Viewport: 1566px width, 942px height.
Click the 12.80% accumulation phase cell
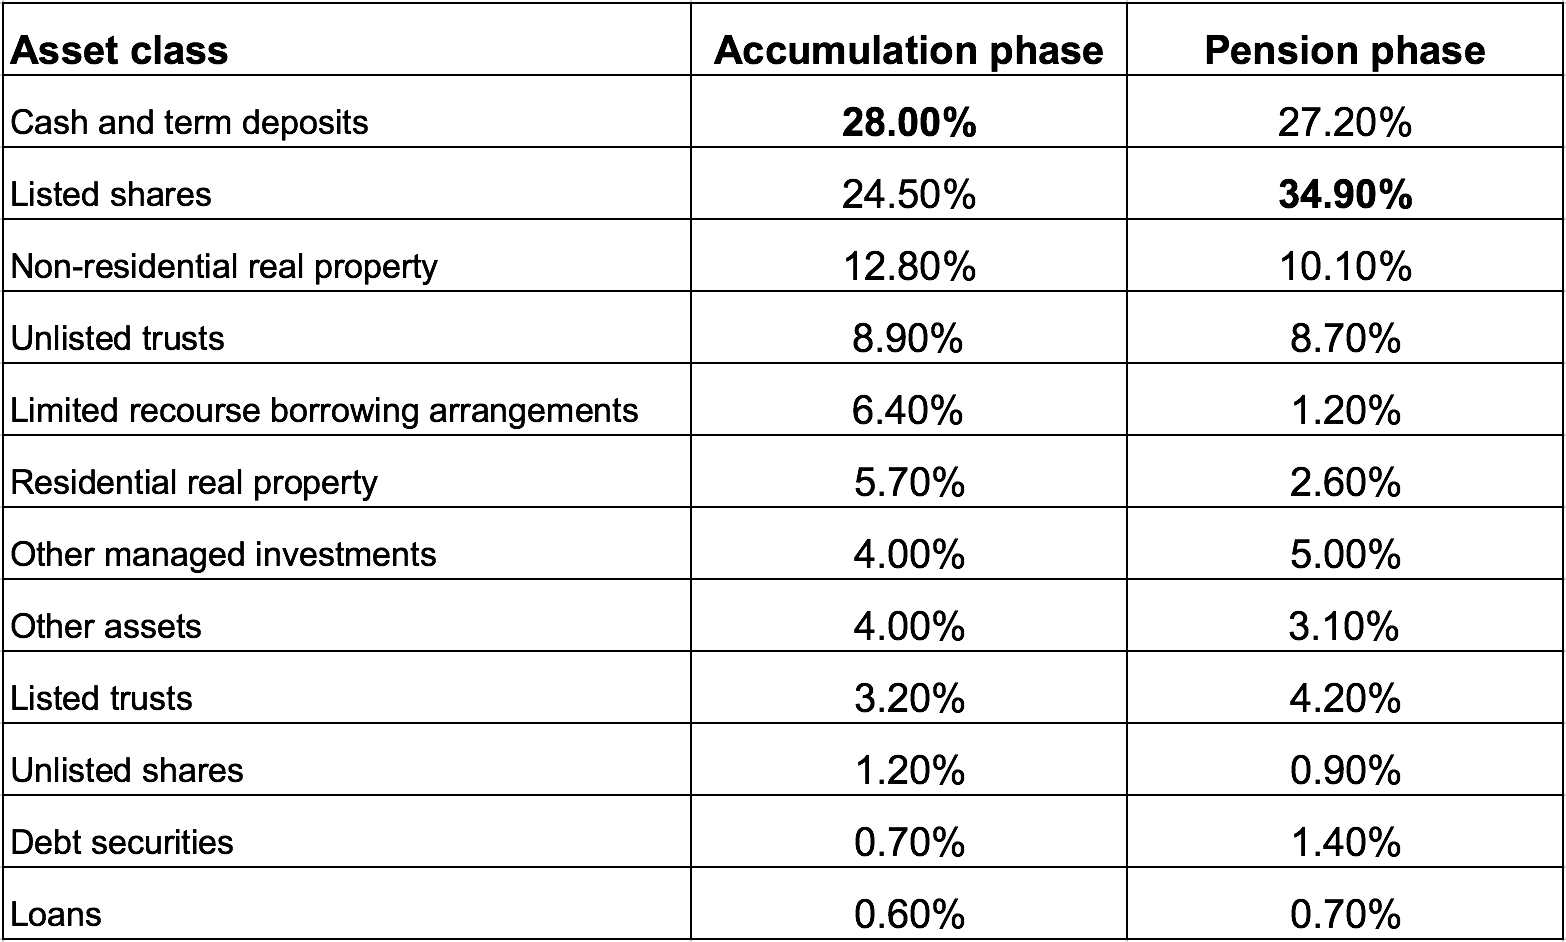coord(908,267)
